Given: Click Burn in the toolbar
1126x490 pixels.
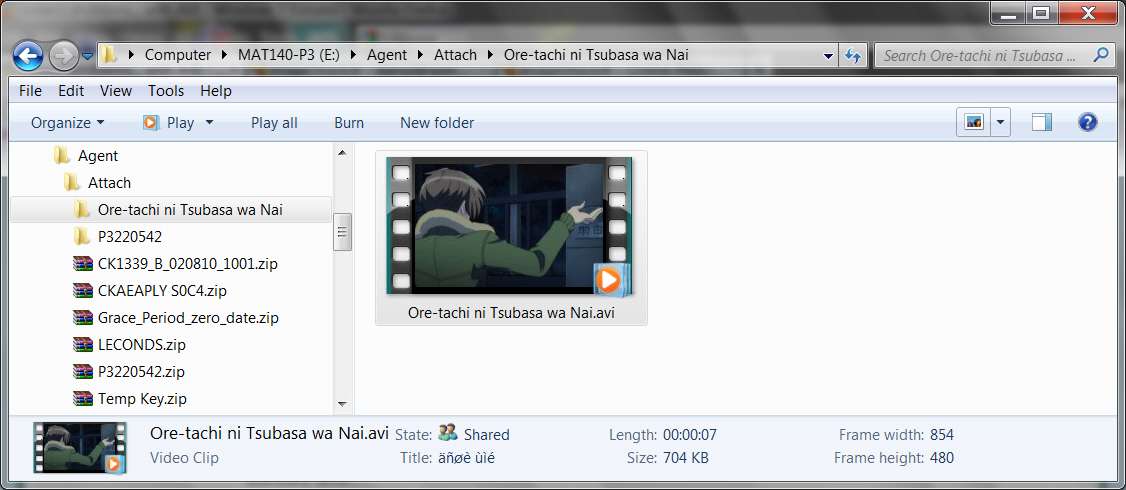Looking at the screenshot, I should (x=349, y=123).
